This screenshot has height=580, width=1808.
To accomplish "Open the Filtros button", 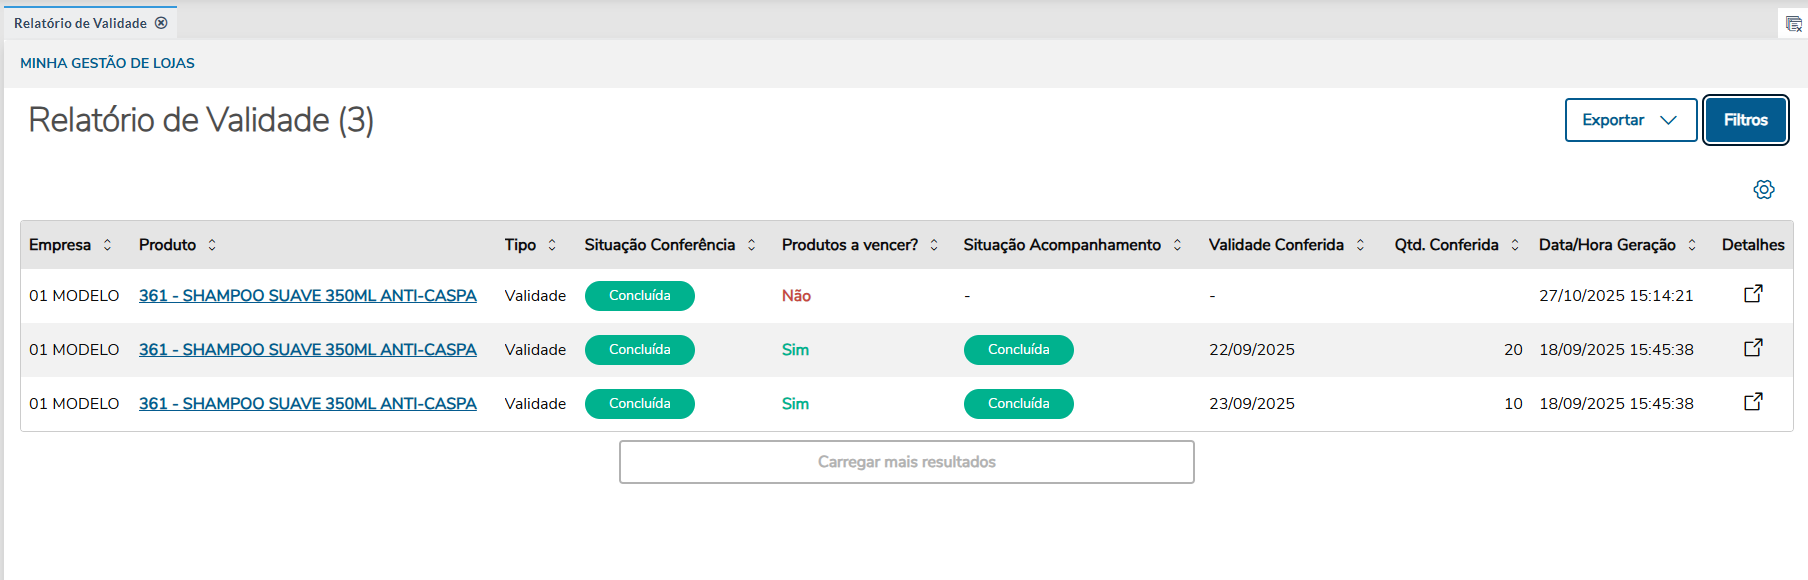I will coord(1745,120).
